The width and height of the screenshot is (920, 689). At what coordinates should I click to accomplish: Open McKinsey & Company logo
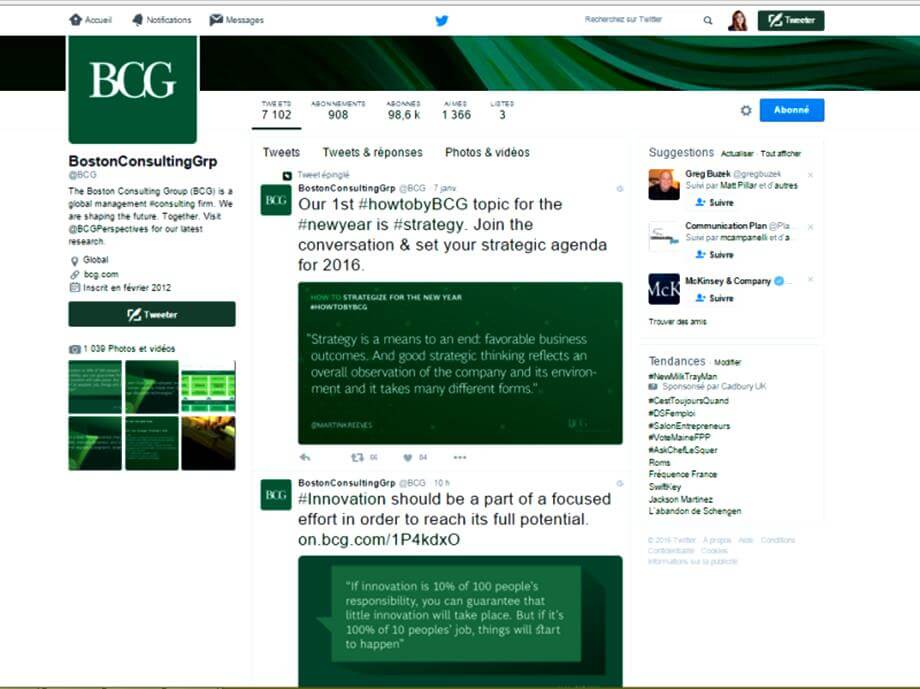coord(664,289)
